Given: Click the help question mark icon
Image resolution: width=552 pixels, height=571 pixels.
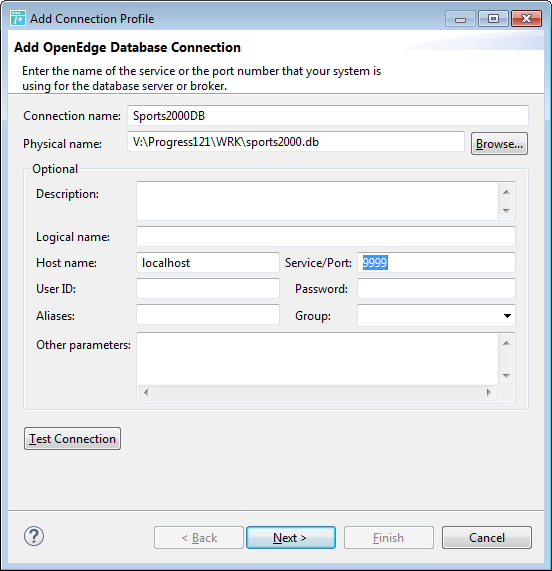Looking at the screenshot, I should point(34,536).
